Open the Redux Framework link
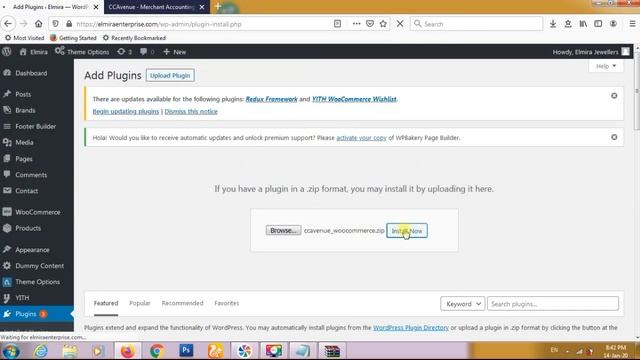The image size is (640, 360). [x=271, y=99]
